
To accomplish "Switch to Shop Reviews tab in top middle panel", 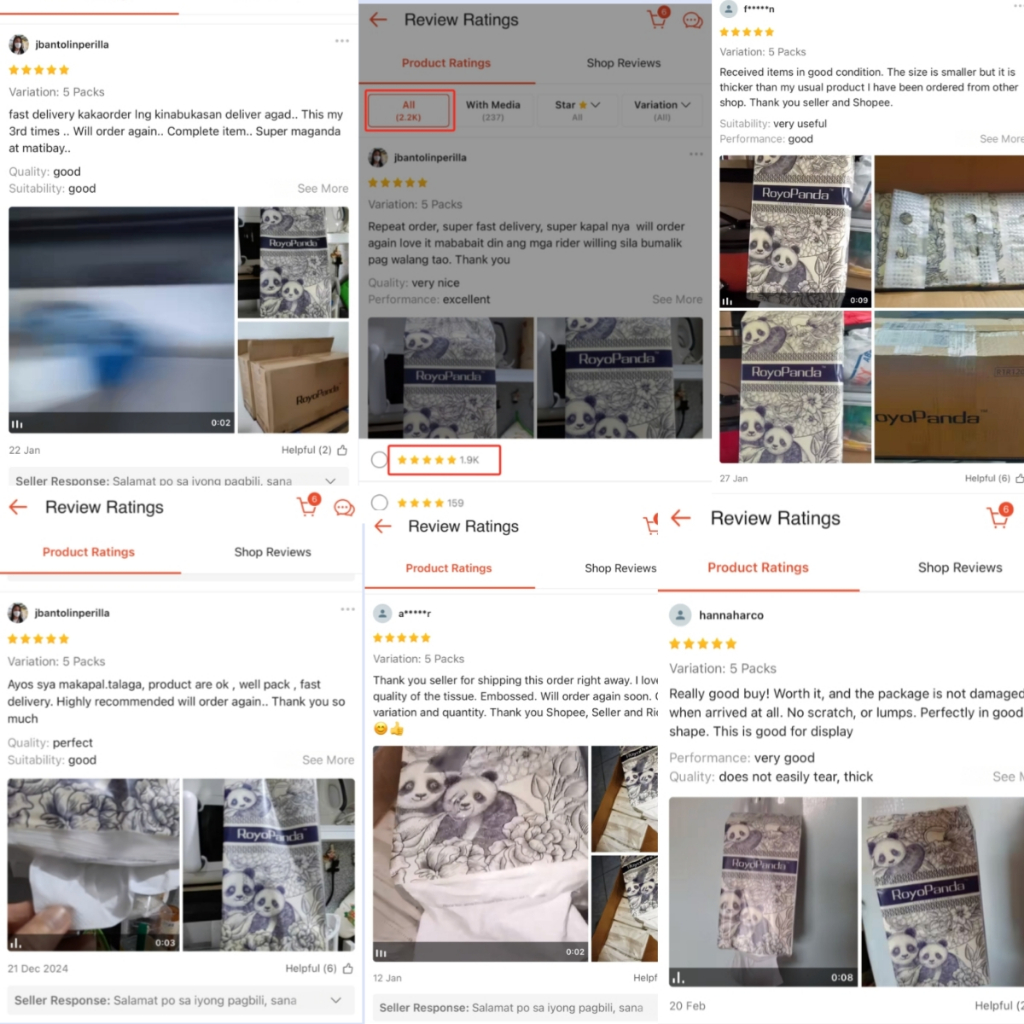I will (623, 63).
